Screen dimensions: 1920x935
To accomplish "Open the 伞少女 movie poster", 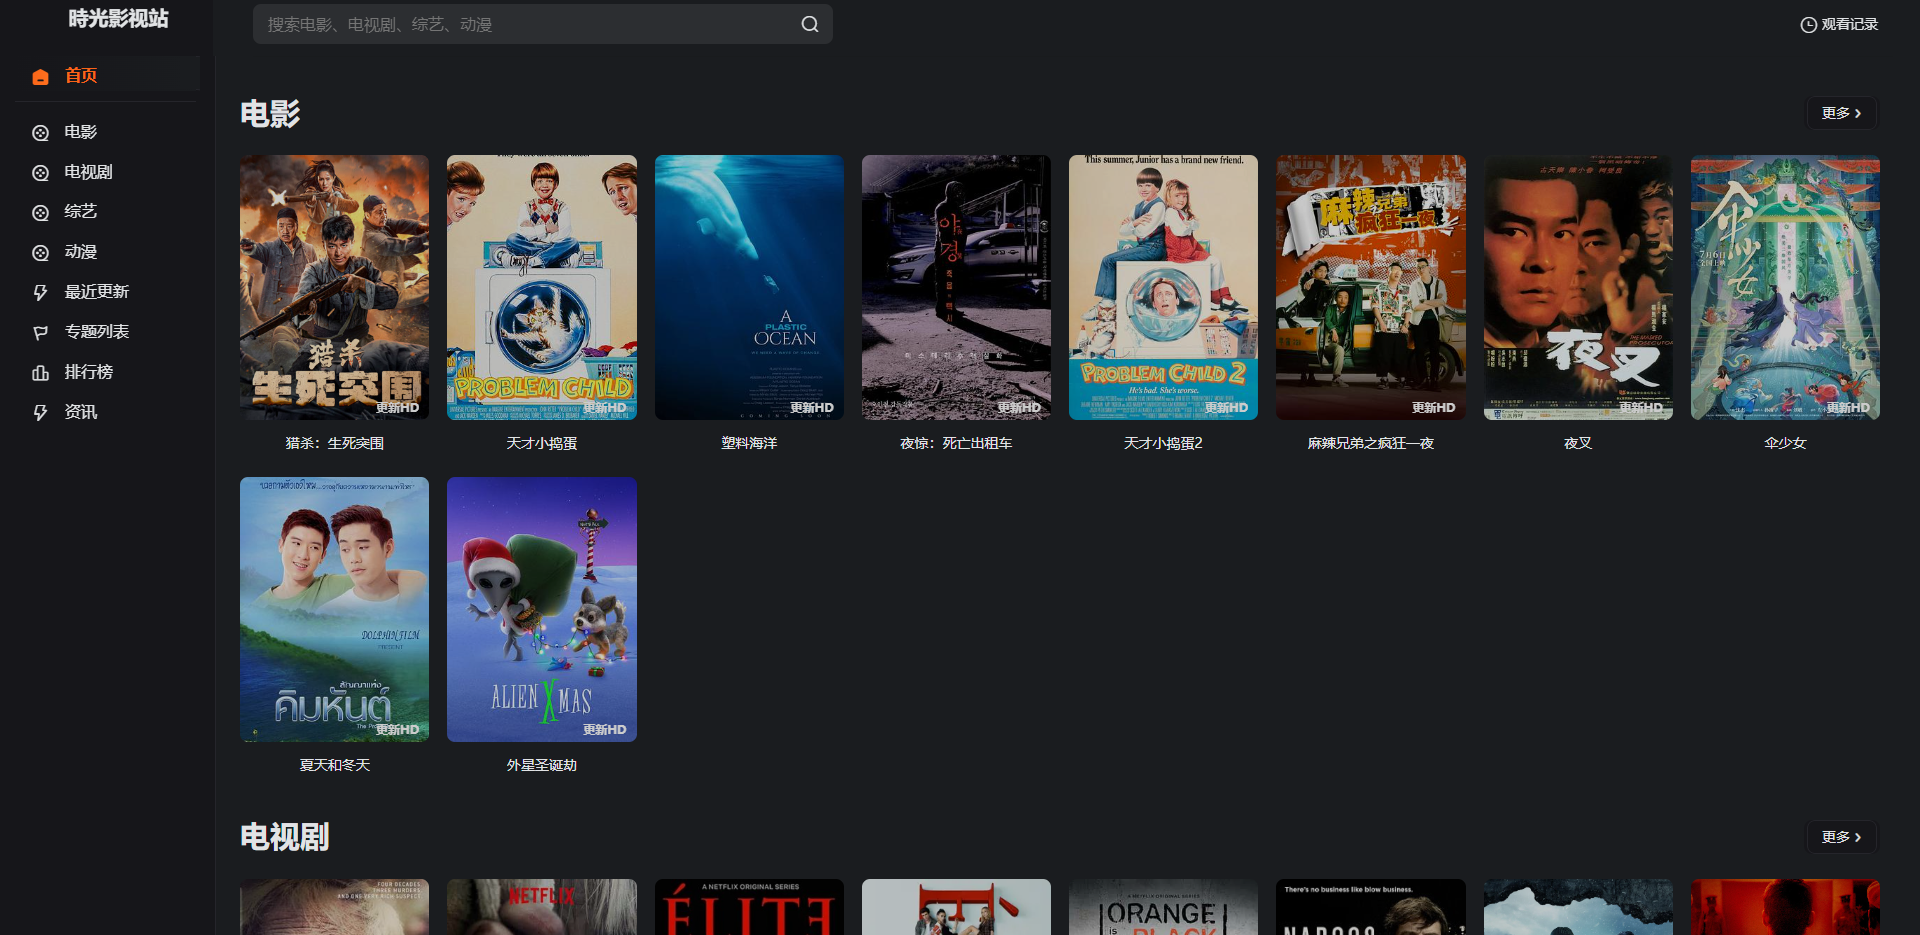I will 1785,287.
